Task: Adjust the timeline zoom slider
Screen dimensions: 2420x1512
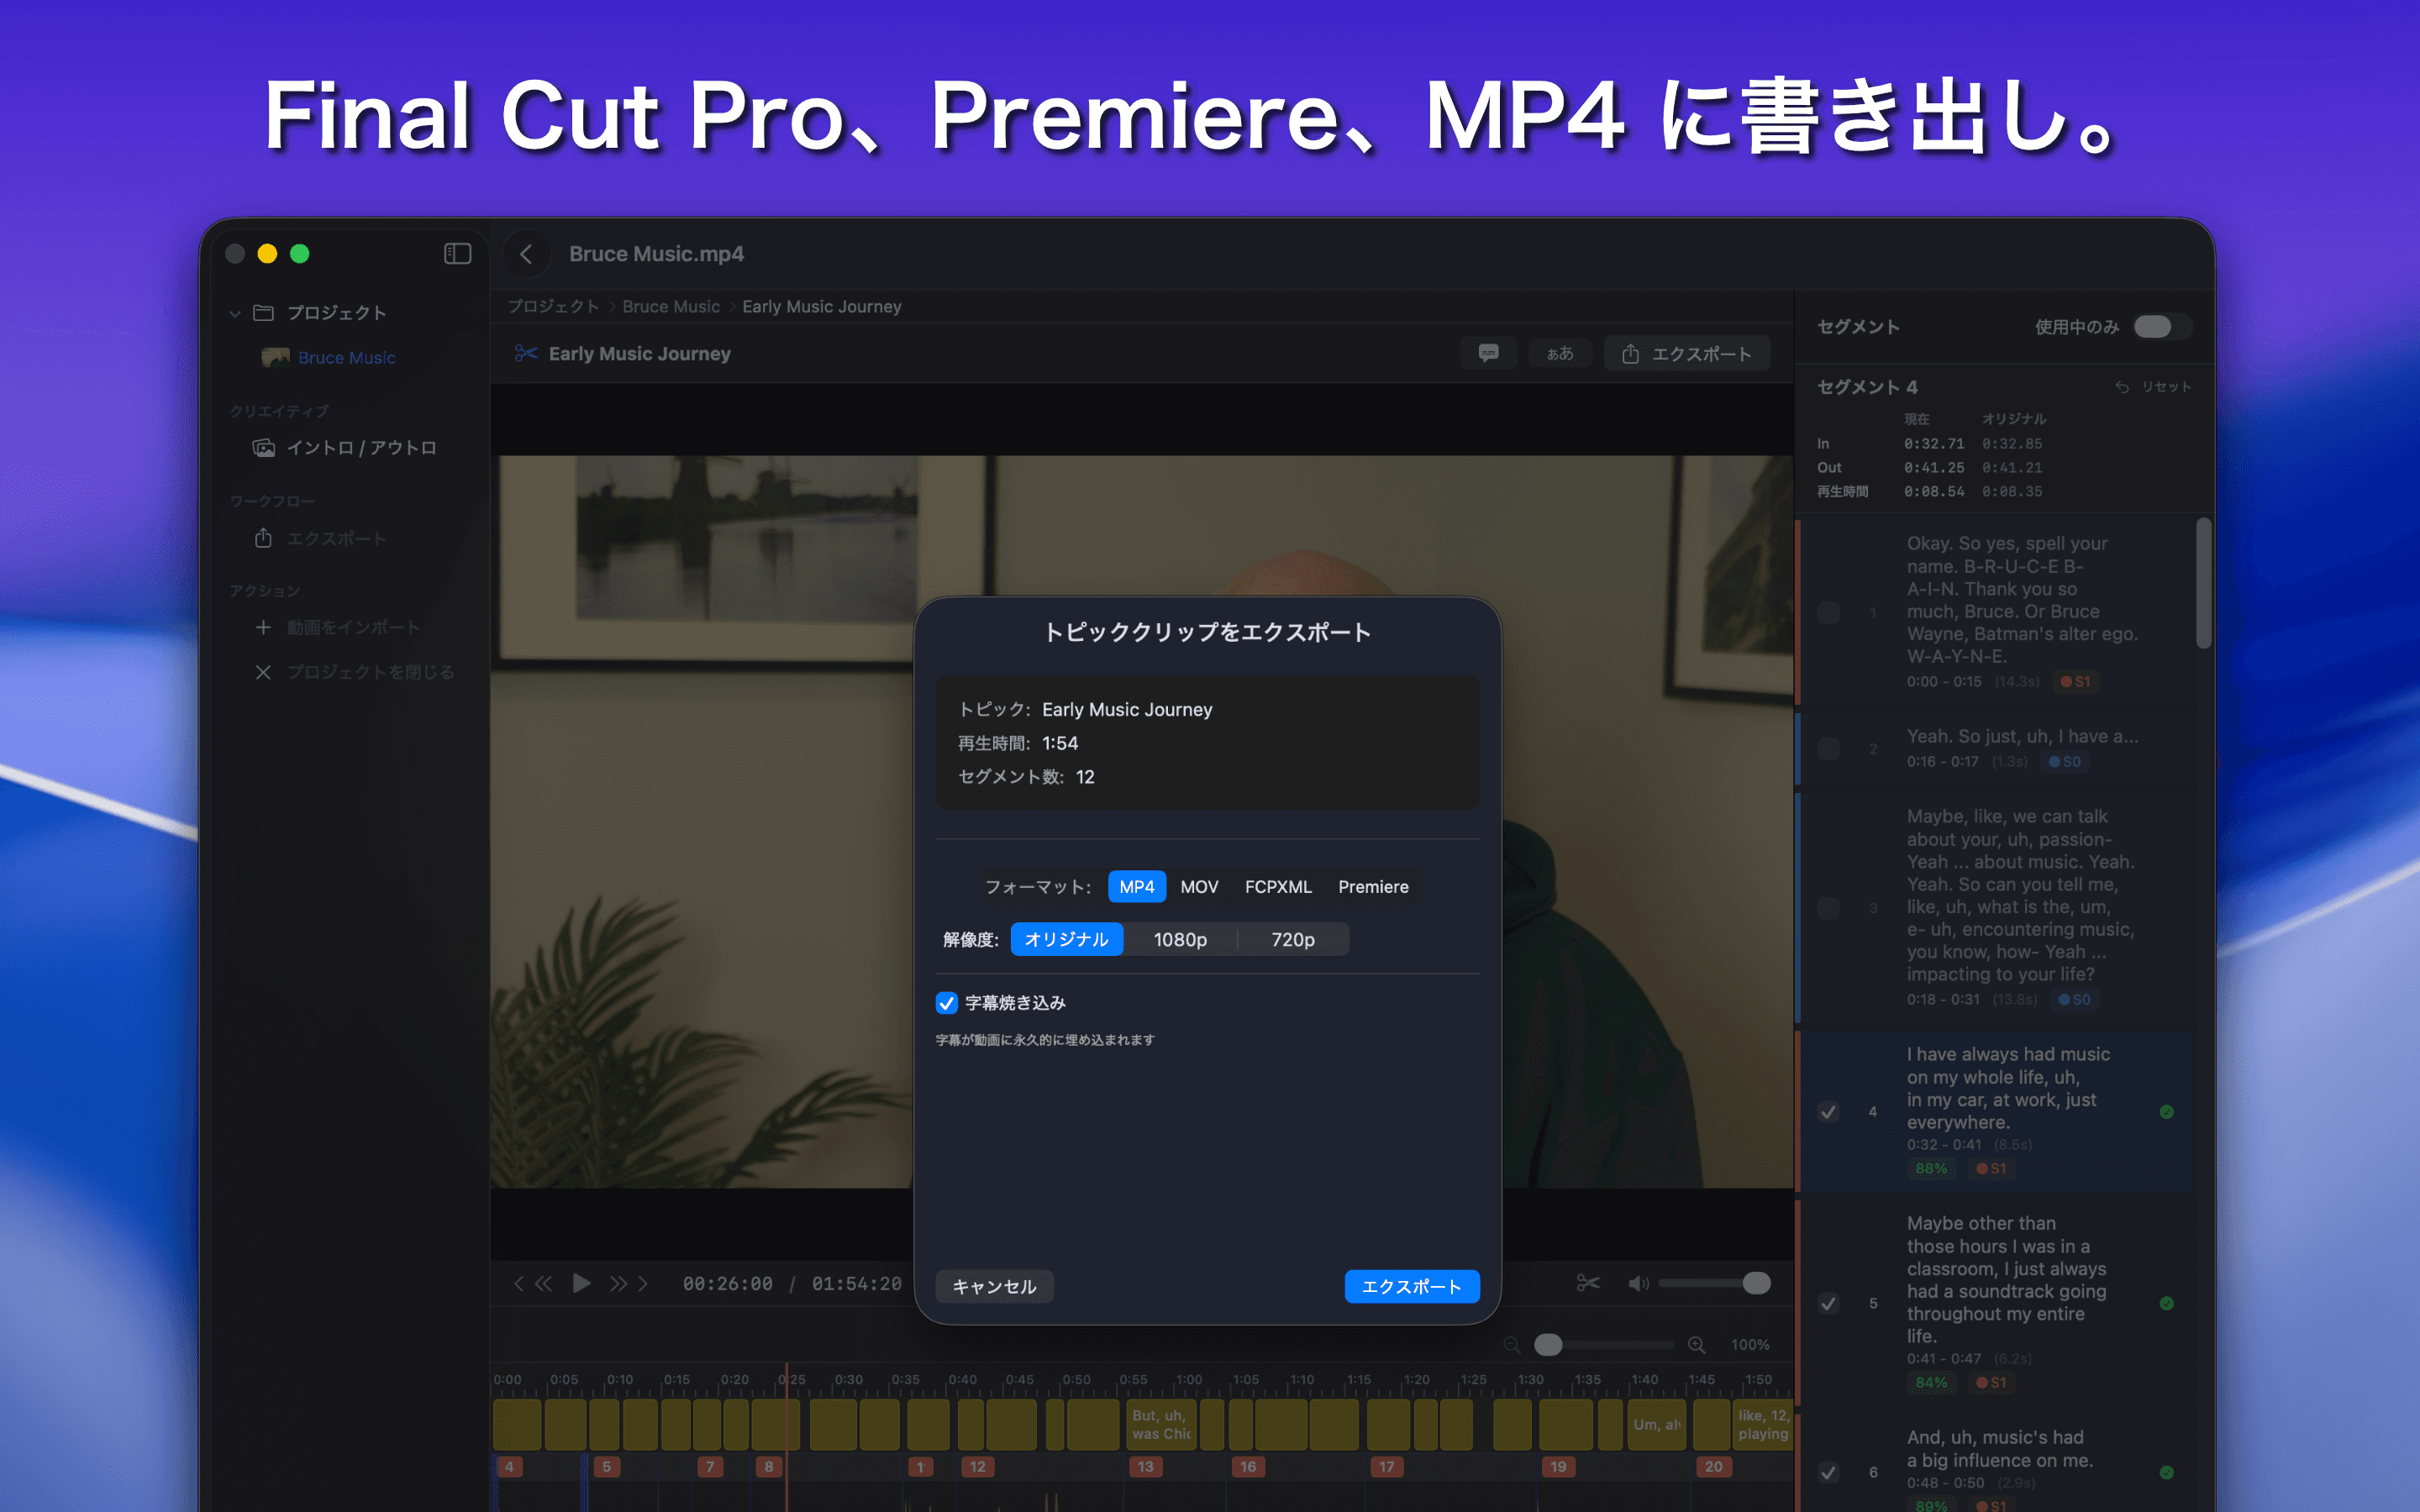Action: click(x=1548, y=1345)
